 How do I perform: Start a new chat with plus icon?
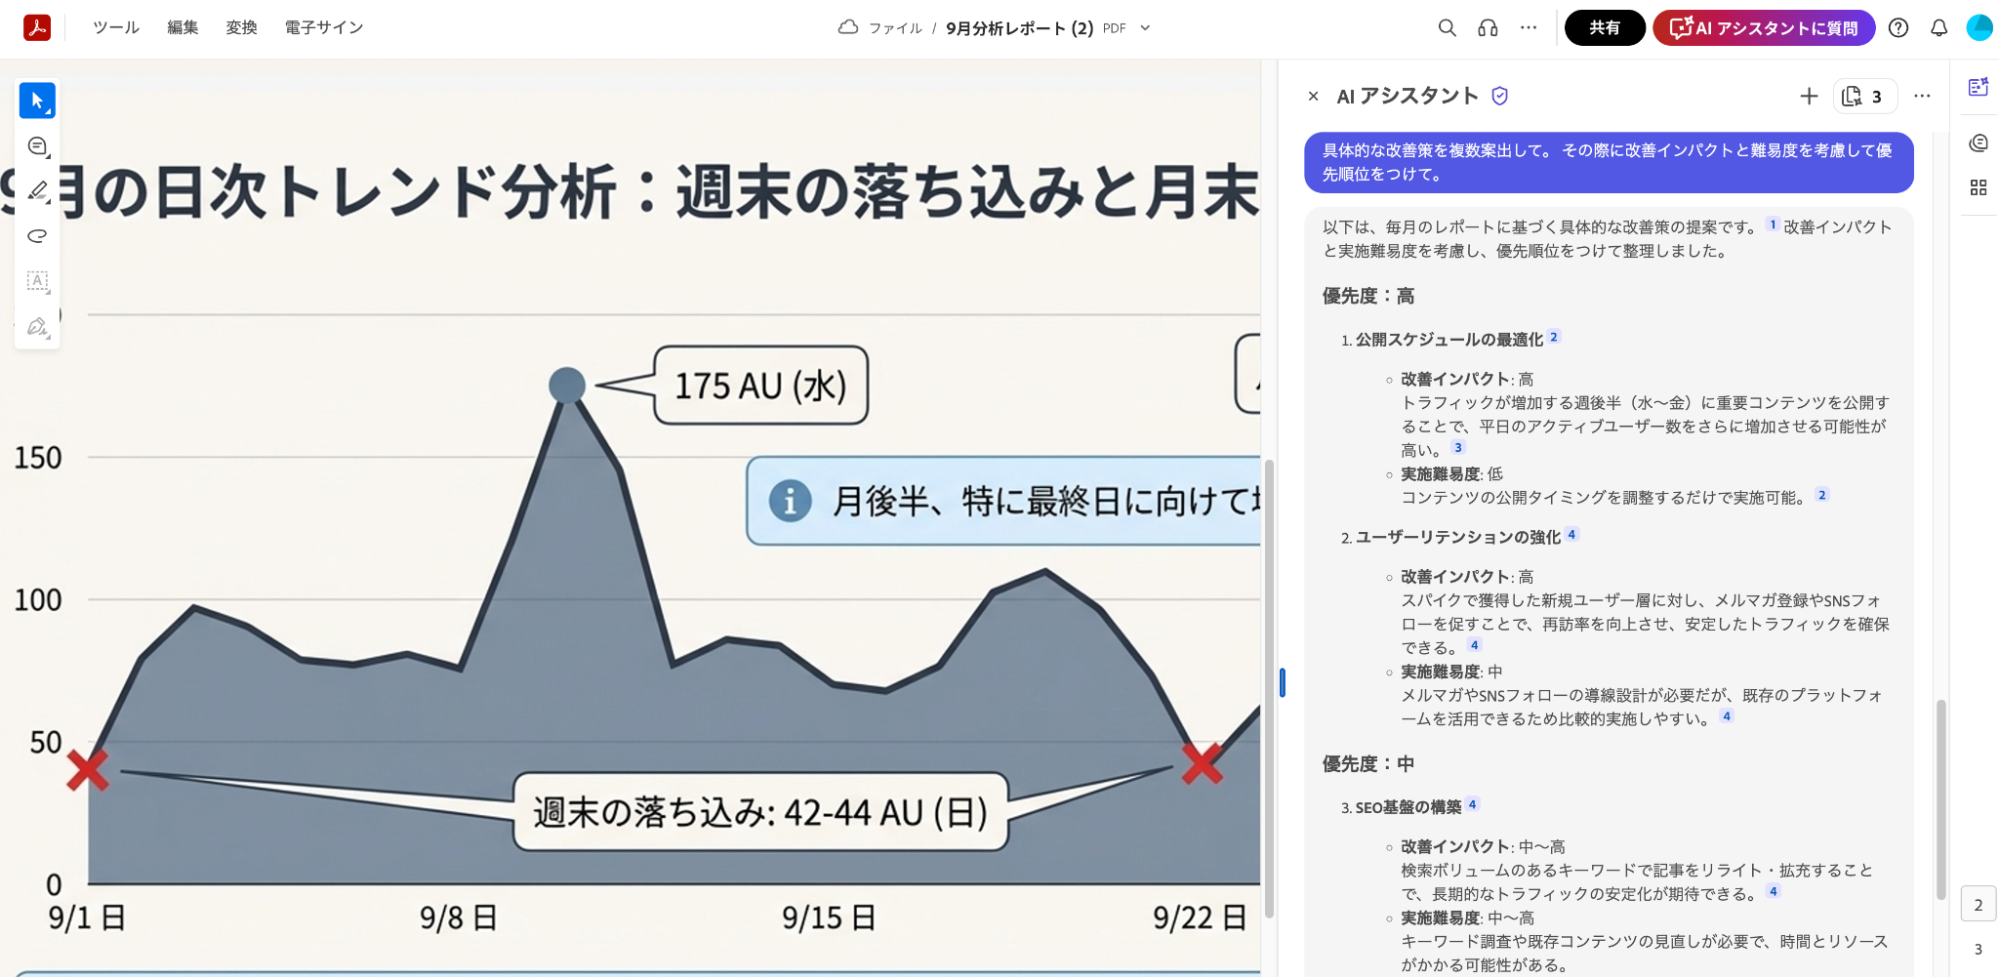point(1808,96)
